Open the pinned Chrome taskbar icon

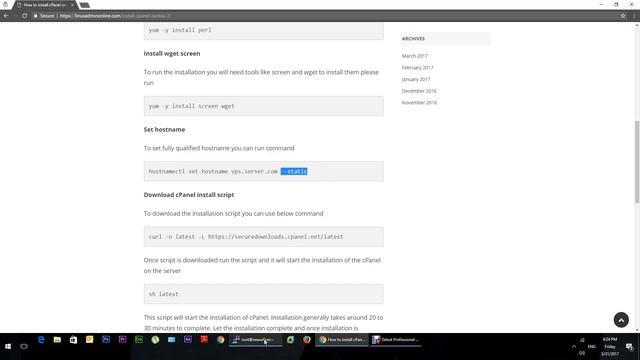(x=220, y=340)
